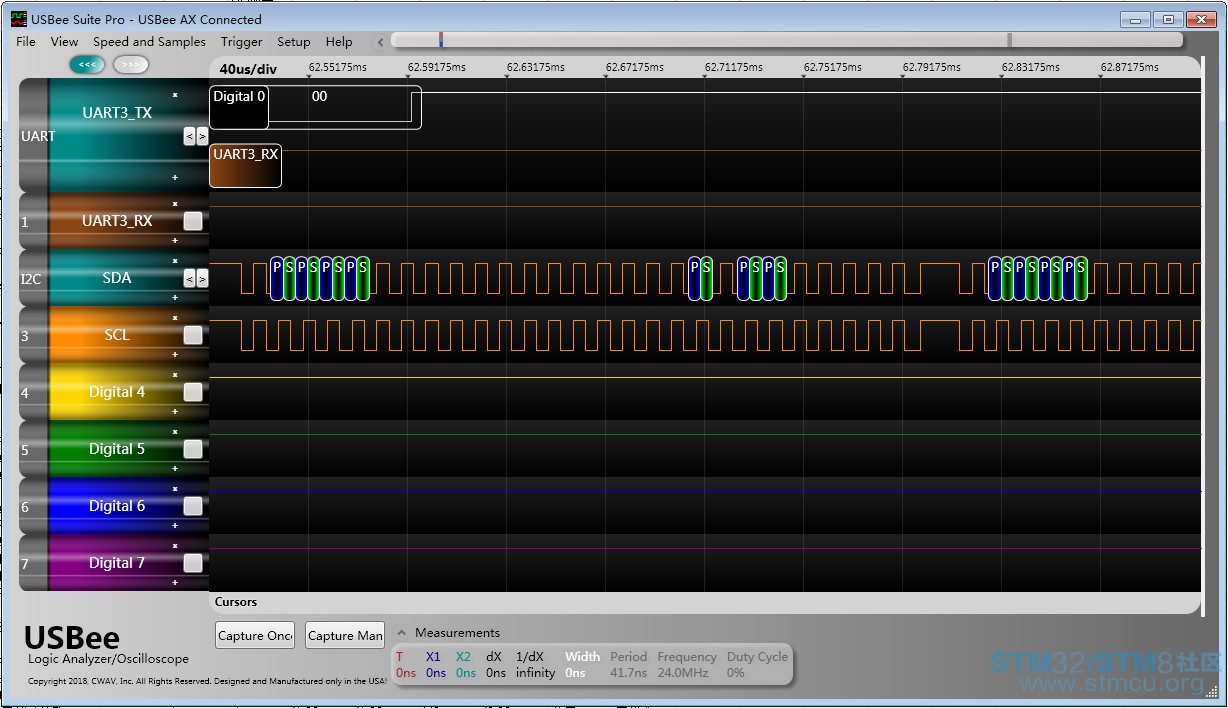Open the Trigger menu
1228x708 pixels.
pos(242,42)
